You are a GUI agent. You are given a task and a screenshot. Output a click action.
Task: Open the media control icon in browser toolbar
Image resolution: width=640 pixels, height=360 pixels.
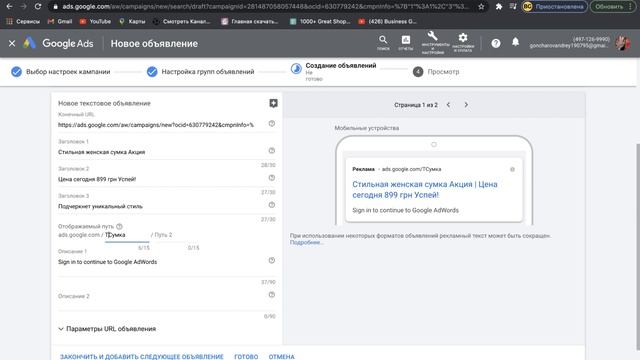tap(513, 7)
